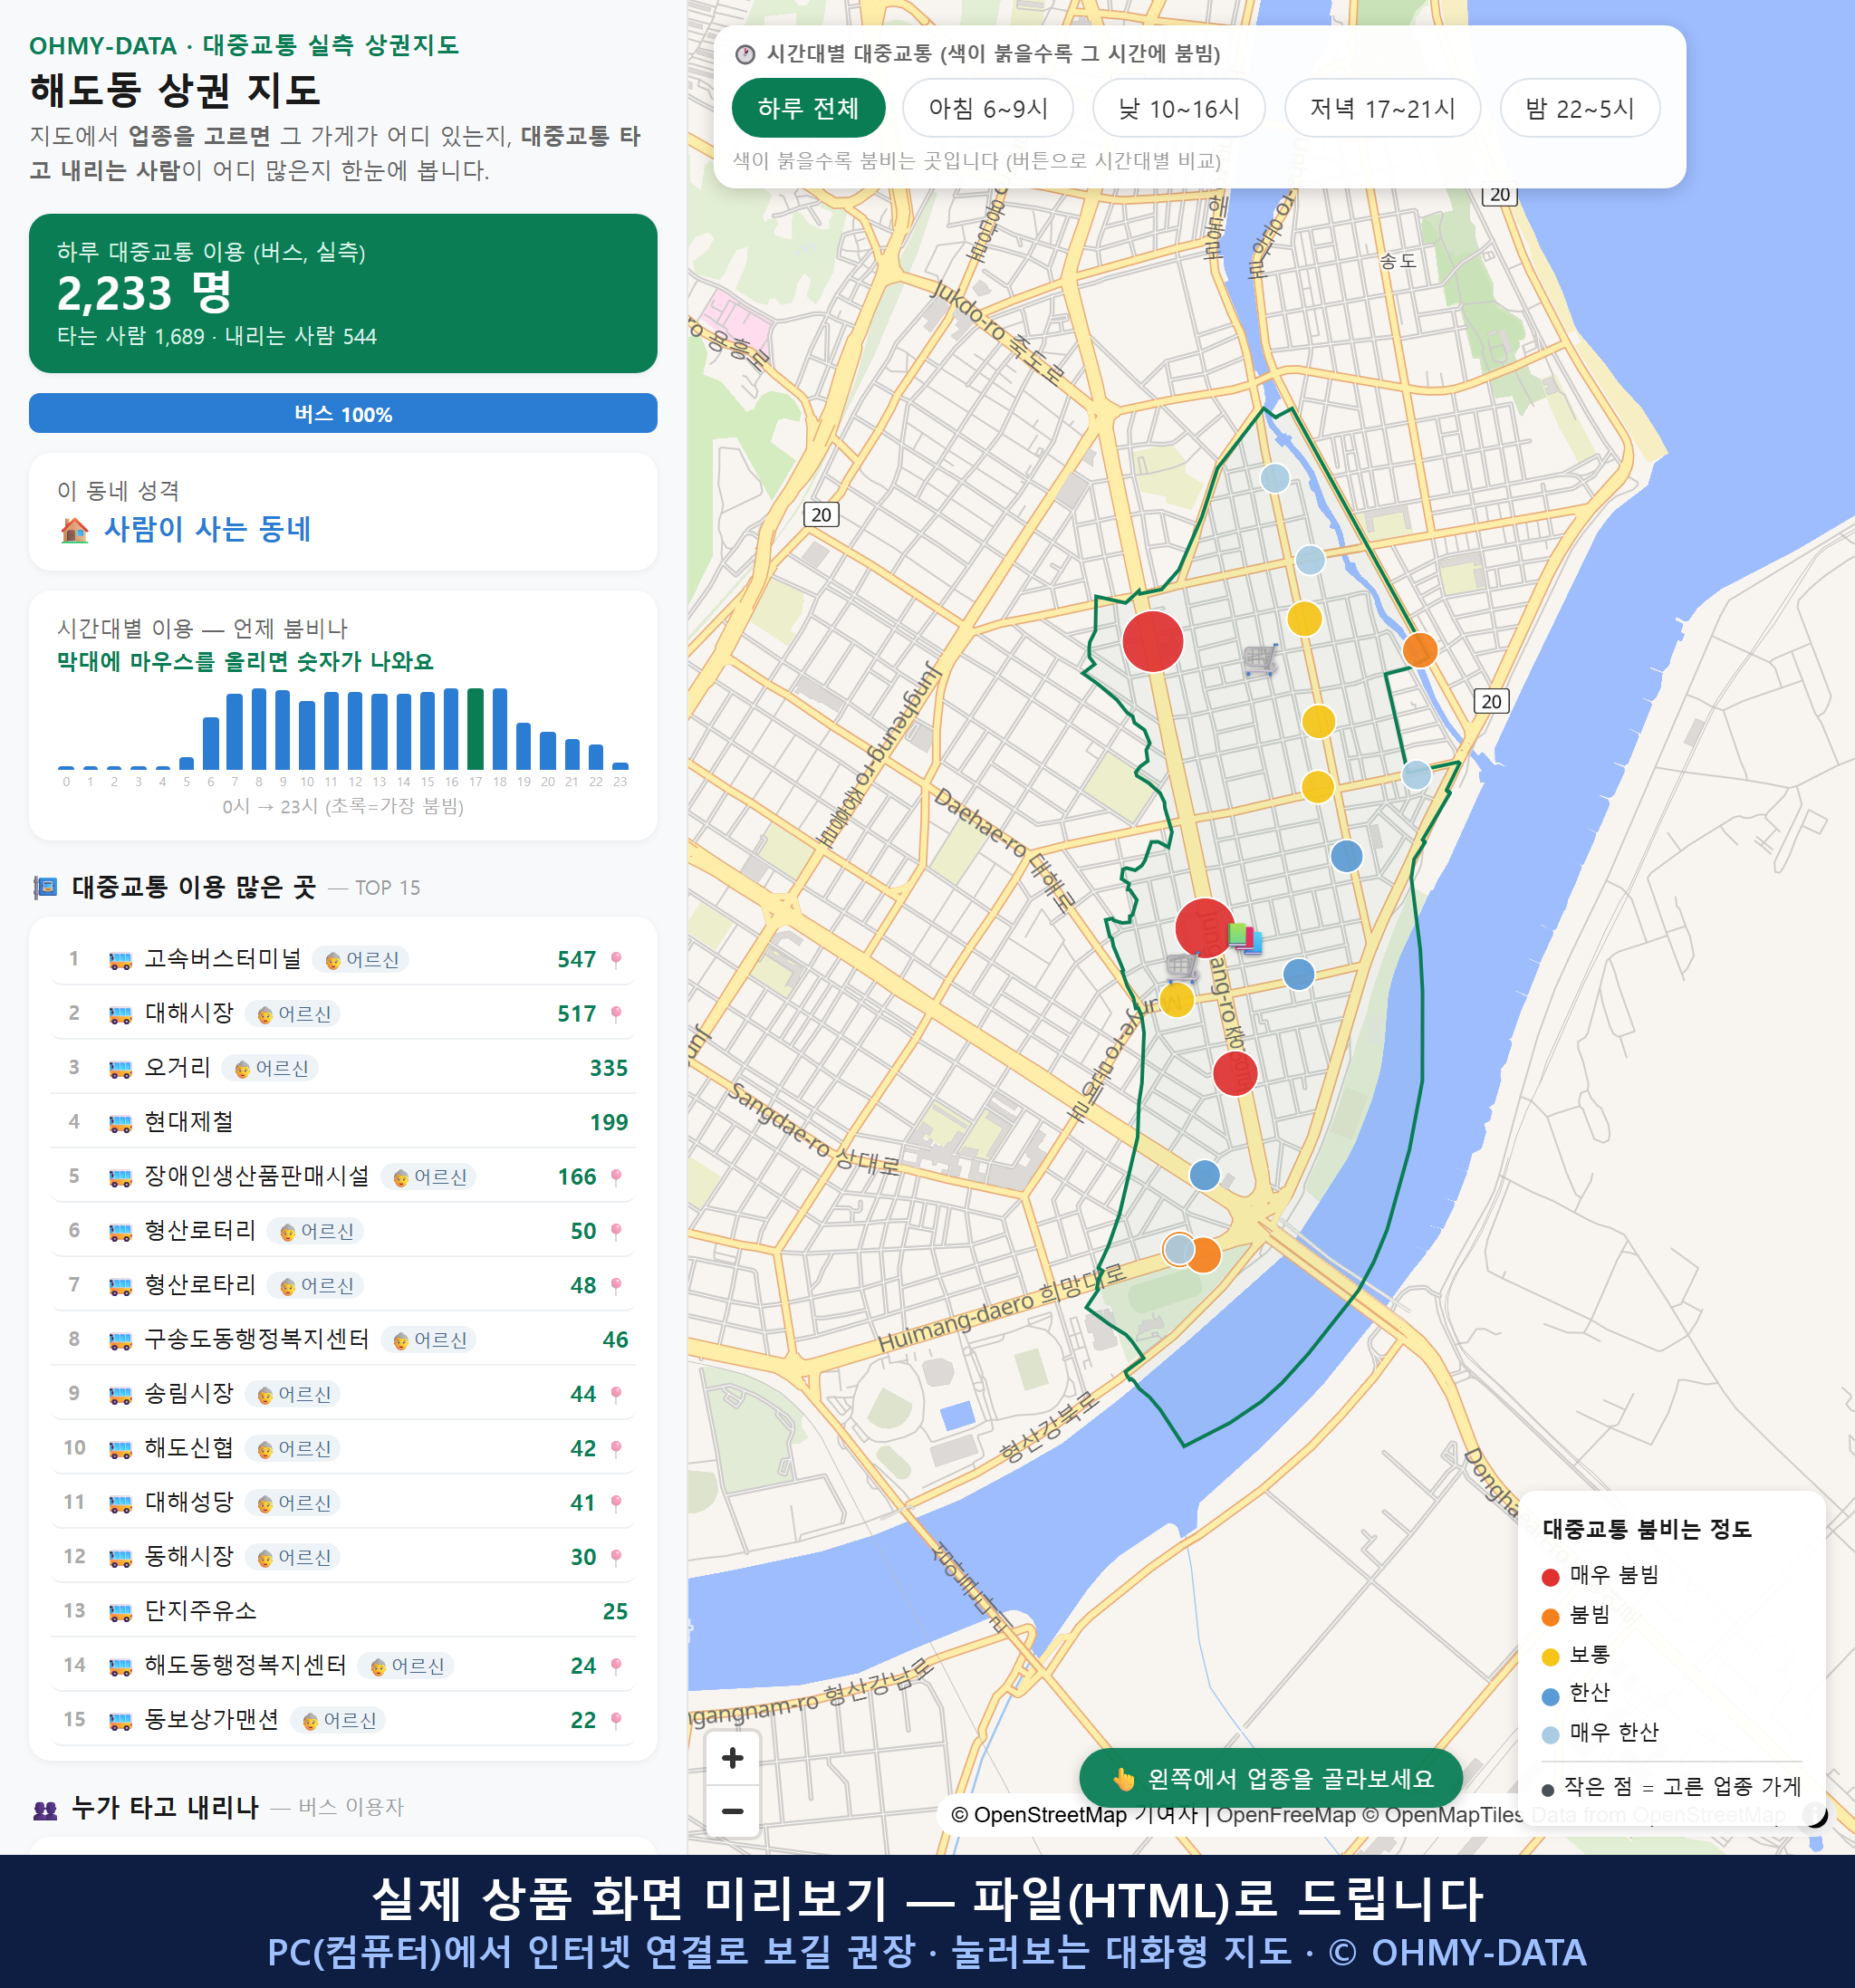The height and width of the screenshot is (1988, 1855).
Task: Click the blue 한산 legend swatch
Action: [1550, 1696]
